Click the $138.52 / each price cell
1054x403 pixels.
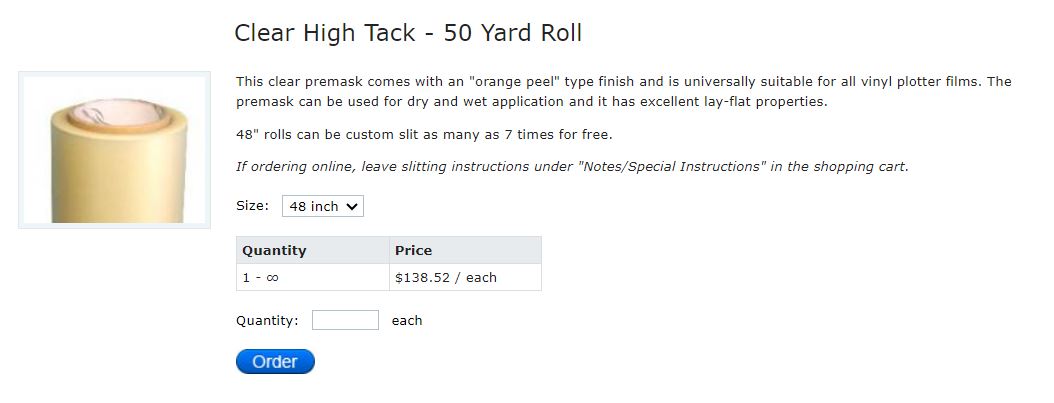coord(465,277)
